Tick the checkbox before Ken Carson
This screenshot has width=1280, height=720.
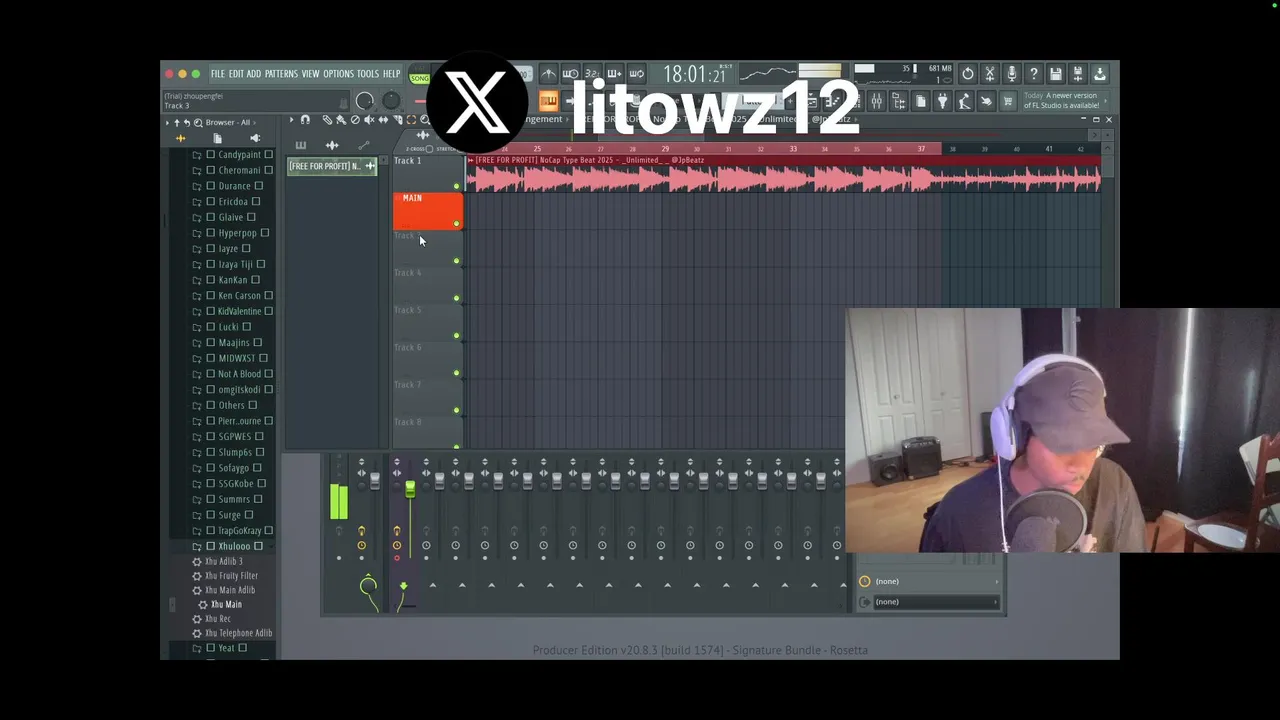tap(210, 296)
